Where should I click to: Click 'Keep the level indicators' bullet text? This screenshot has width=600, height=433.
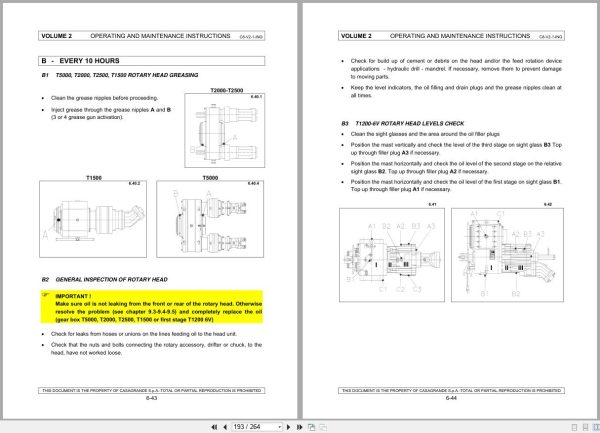pos(456,91)
